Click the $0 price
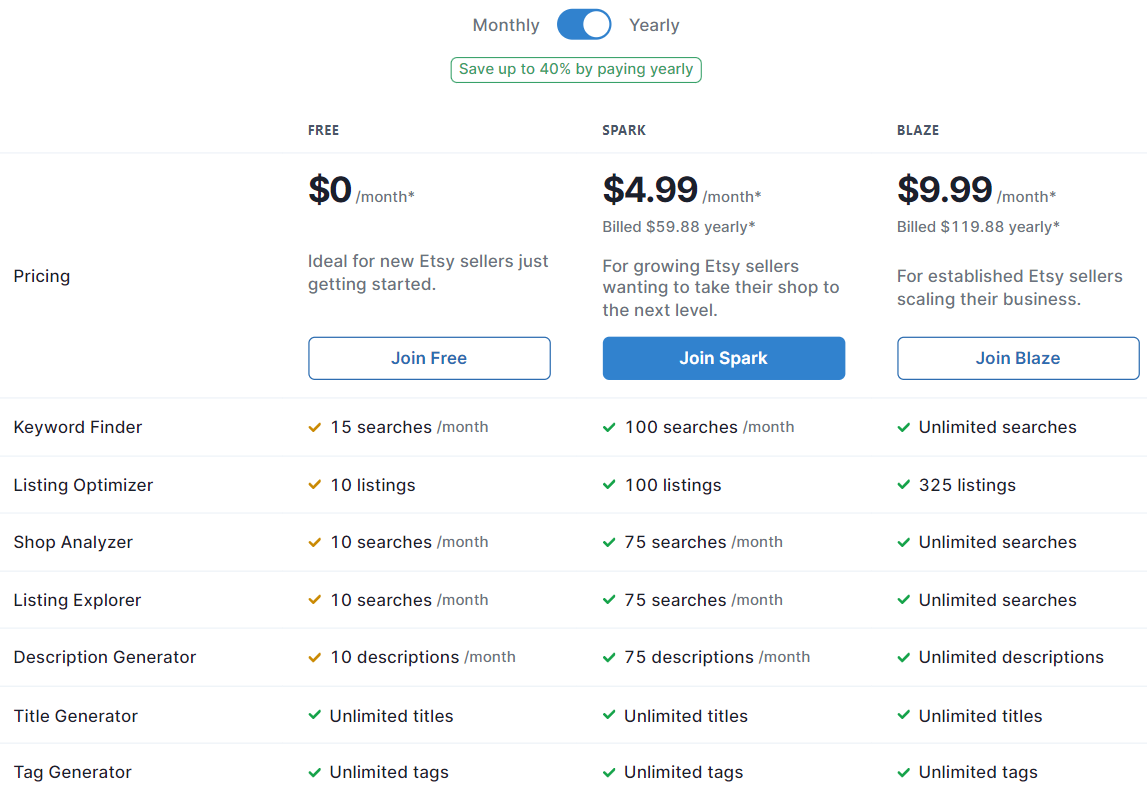 pyautogui.click(x=330, y=190)
